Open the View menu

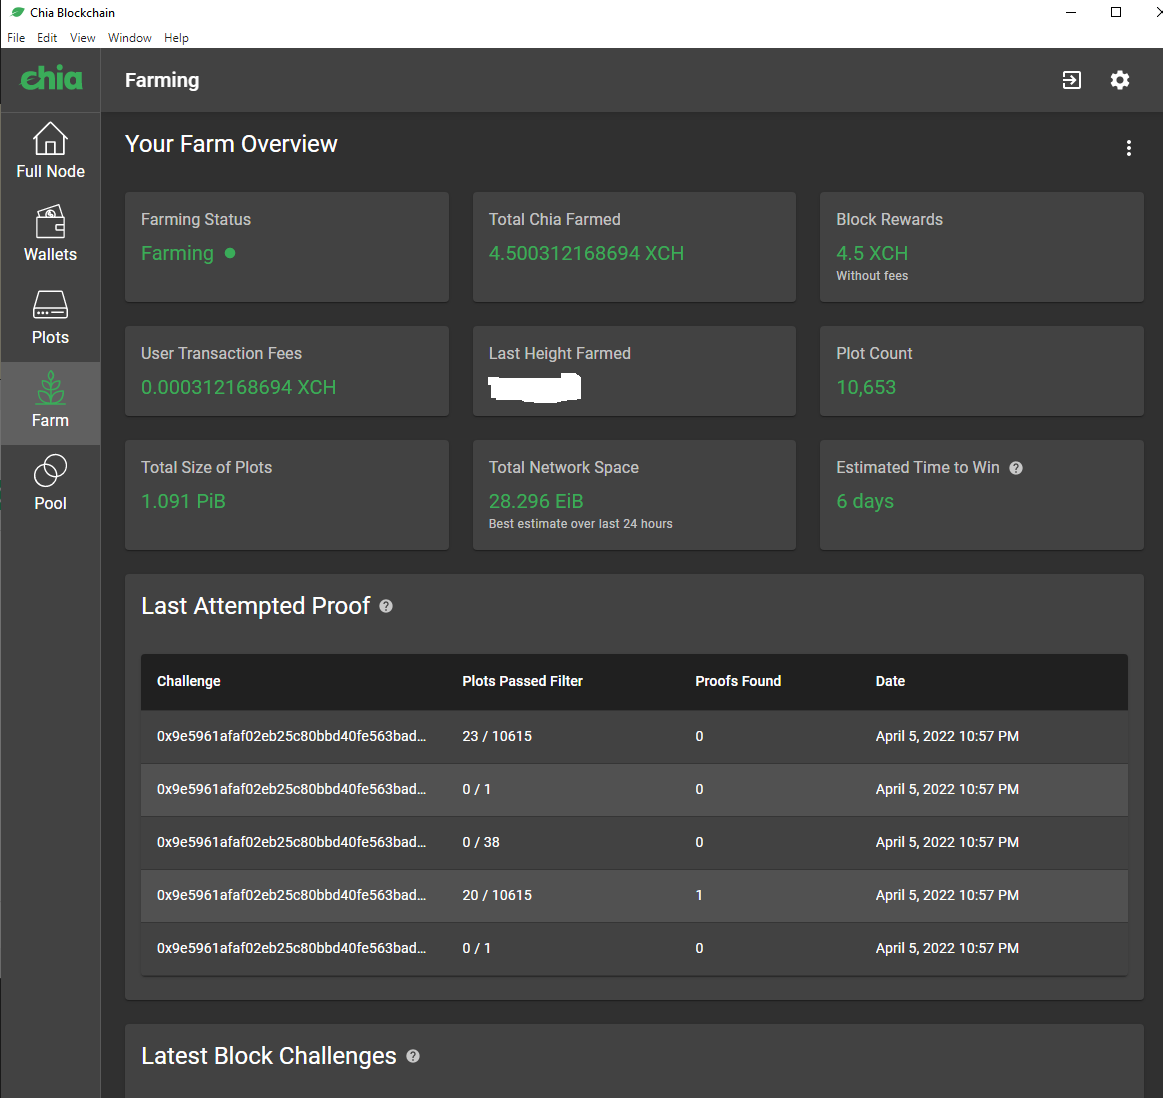click(x=82, y=38)
